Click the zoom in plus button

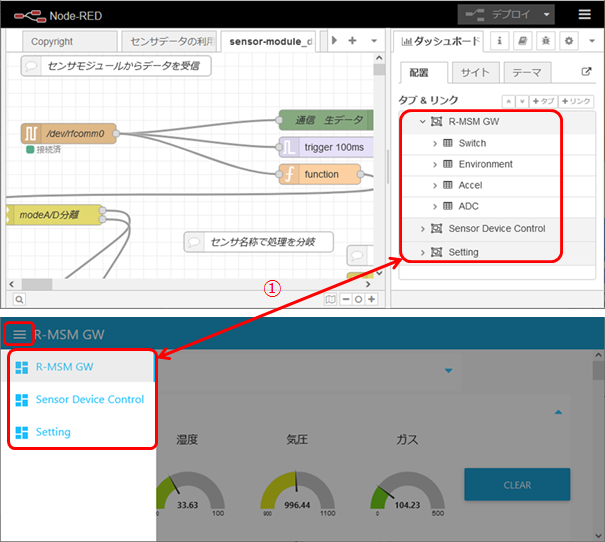click(371, 299)
